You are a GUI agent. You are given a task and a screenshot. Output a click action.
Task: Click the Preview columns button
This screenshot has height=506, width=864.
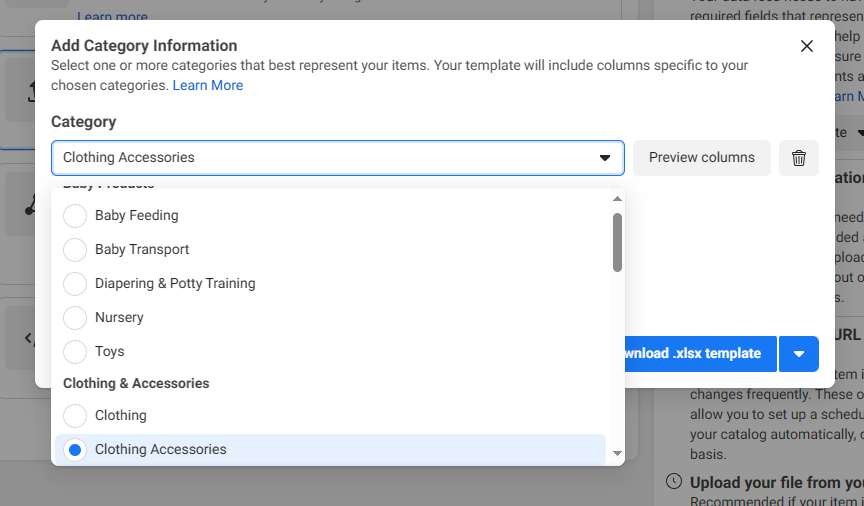701,158
